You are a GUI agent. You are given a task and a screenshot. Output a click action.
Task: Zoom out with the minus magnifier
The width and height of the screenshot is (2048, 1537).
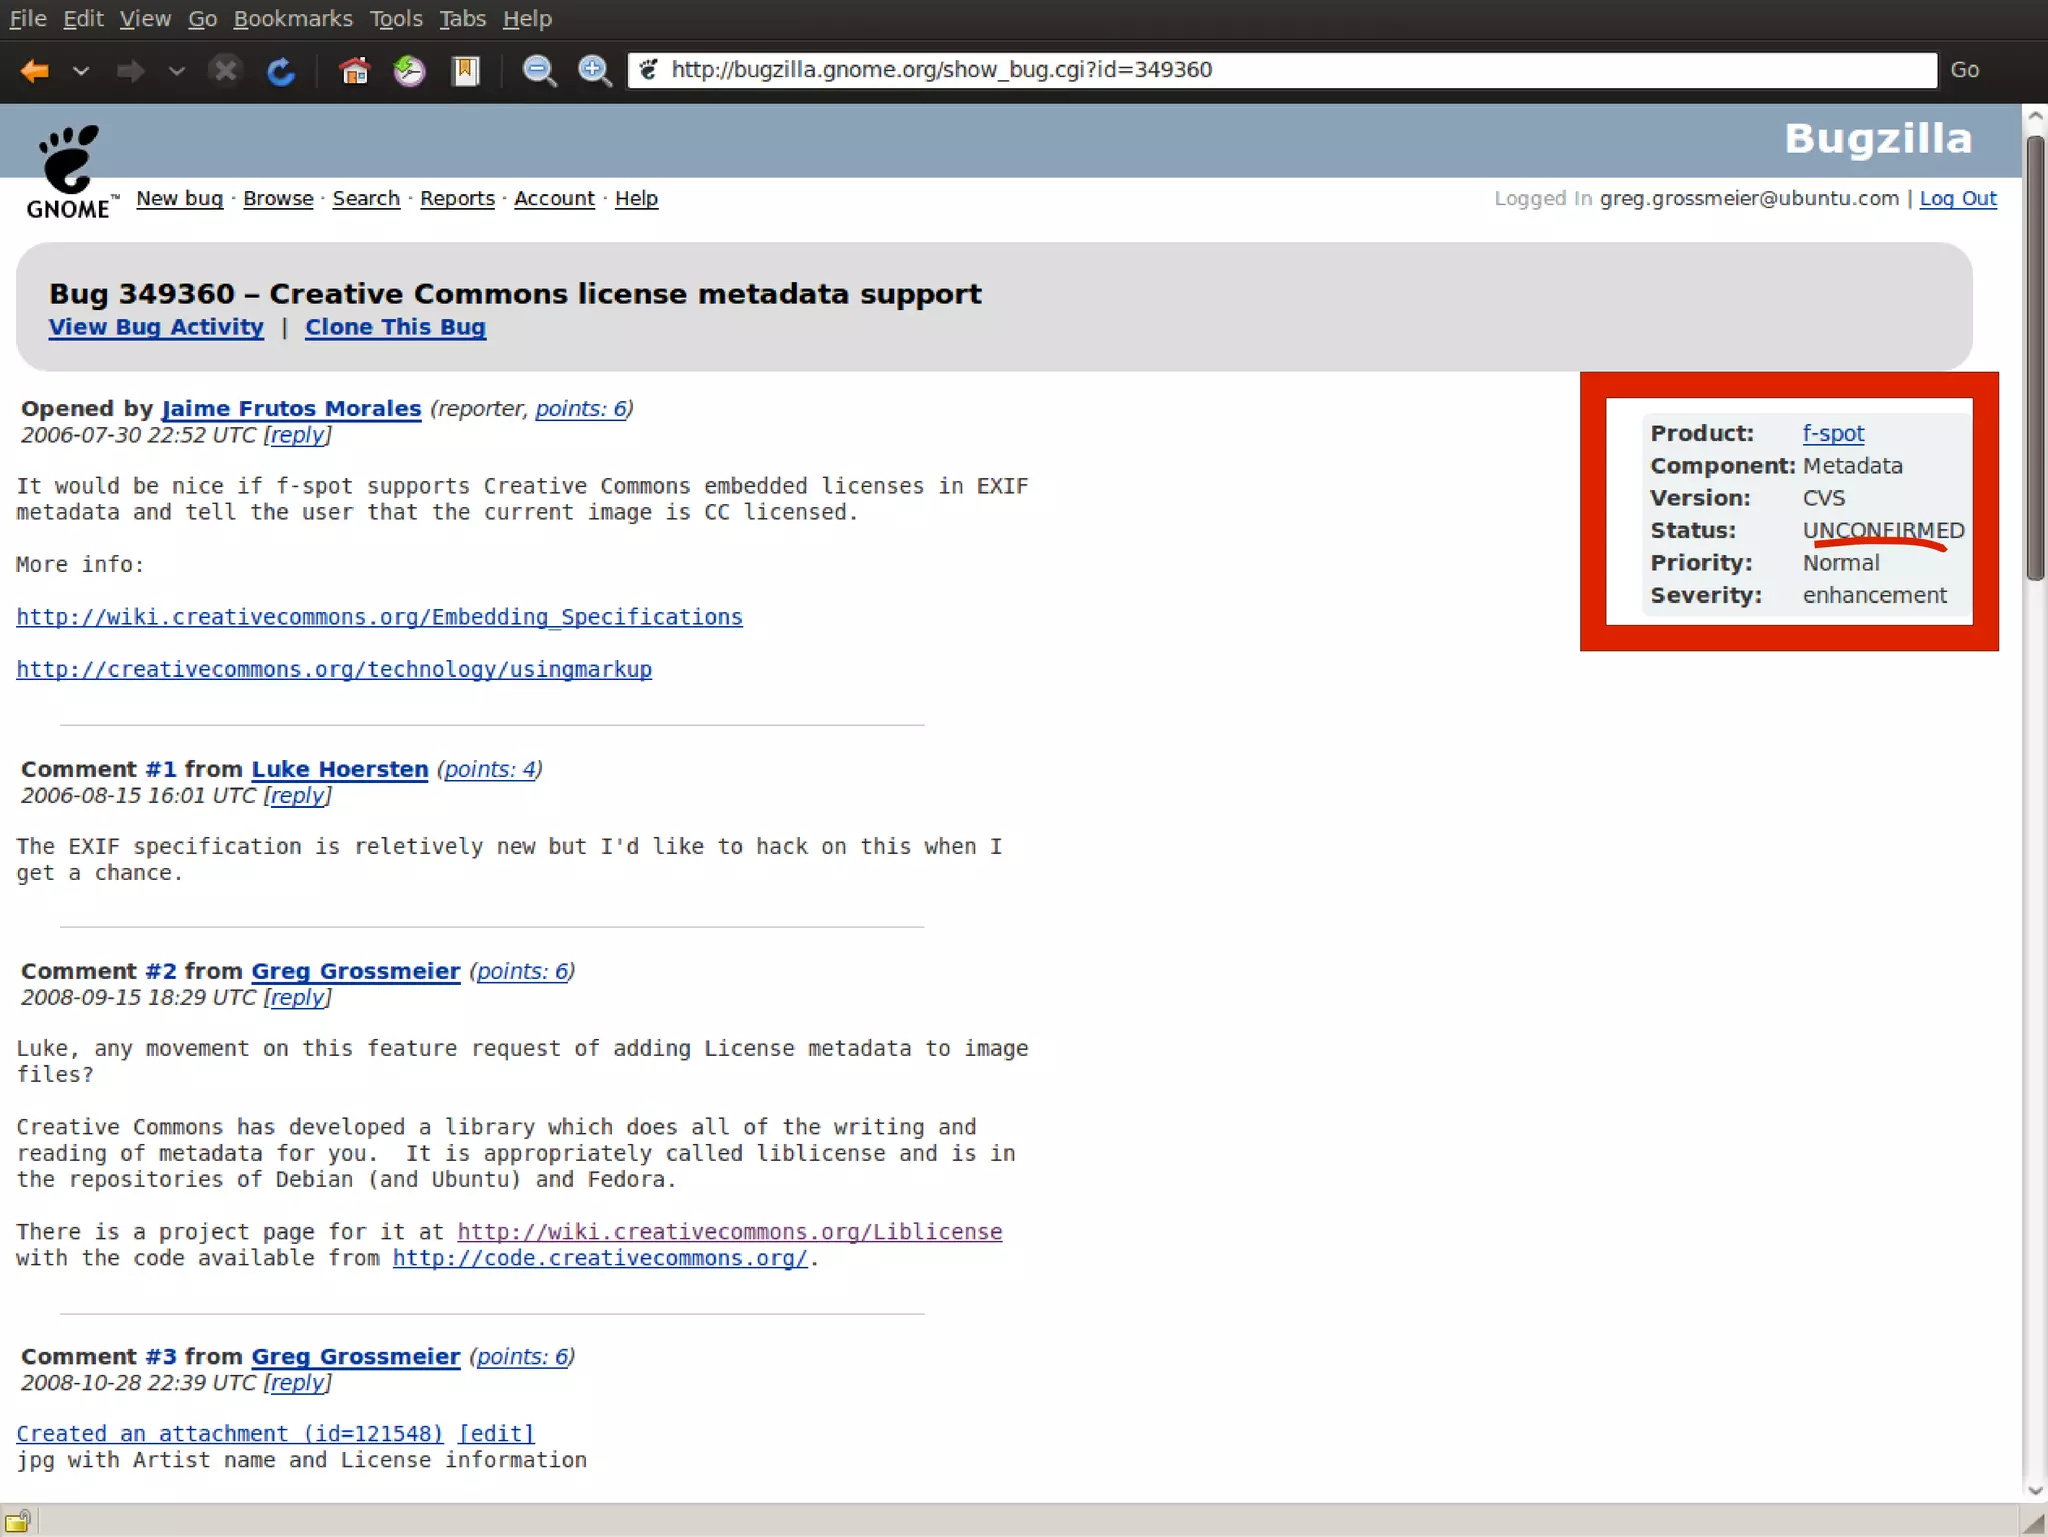539,71
